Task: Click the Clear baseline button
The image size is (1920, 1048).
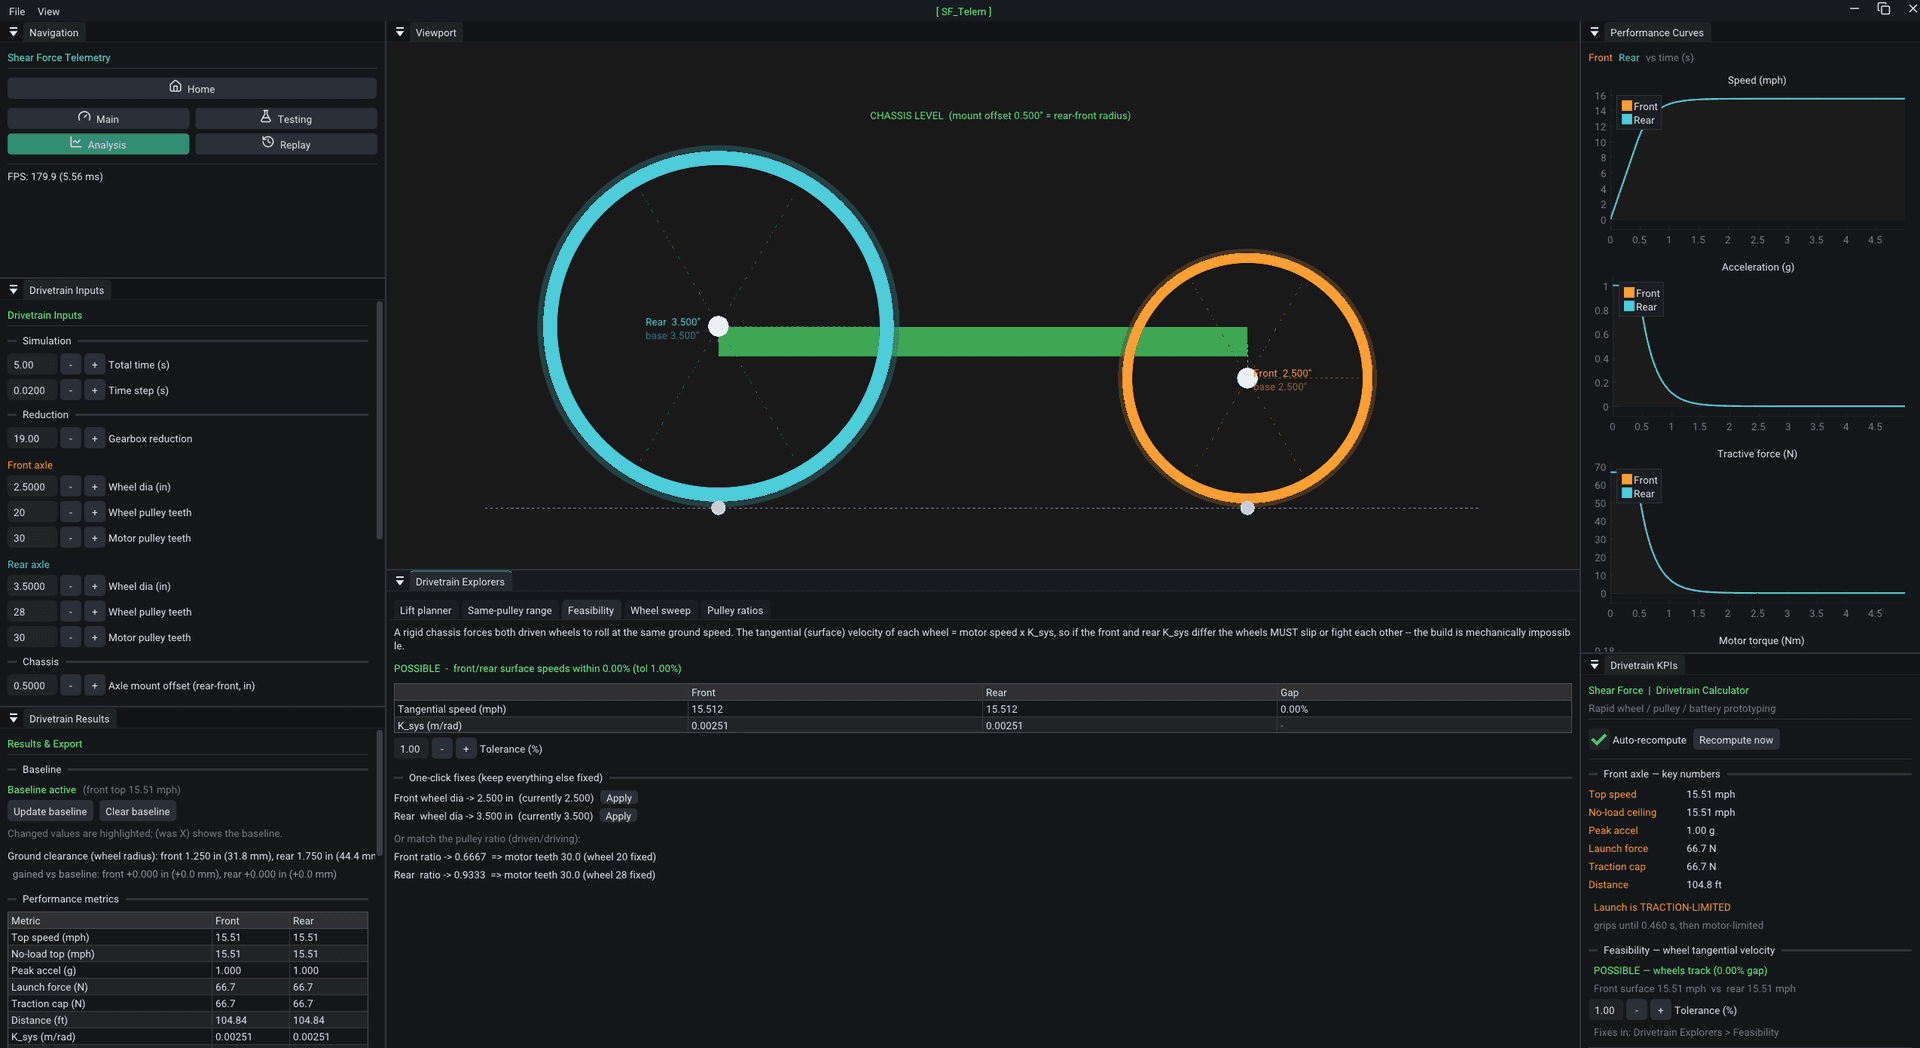Action: 137,811
